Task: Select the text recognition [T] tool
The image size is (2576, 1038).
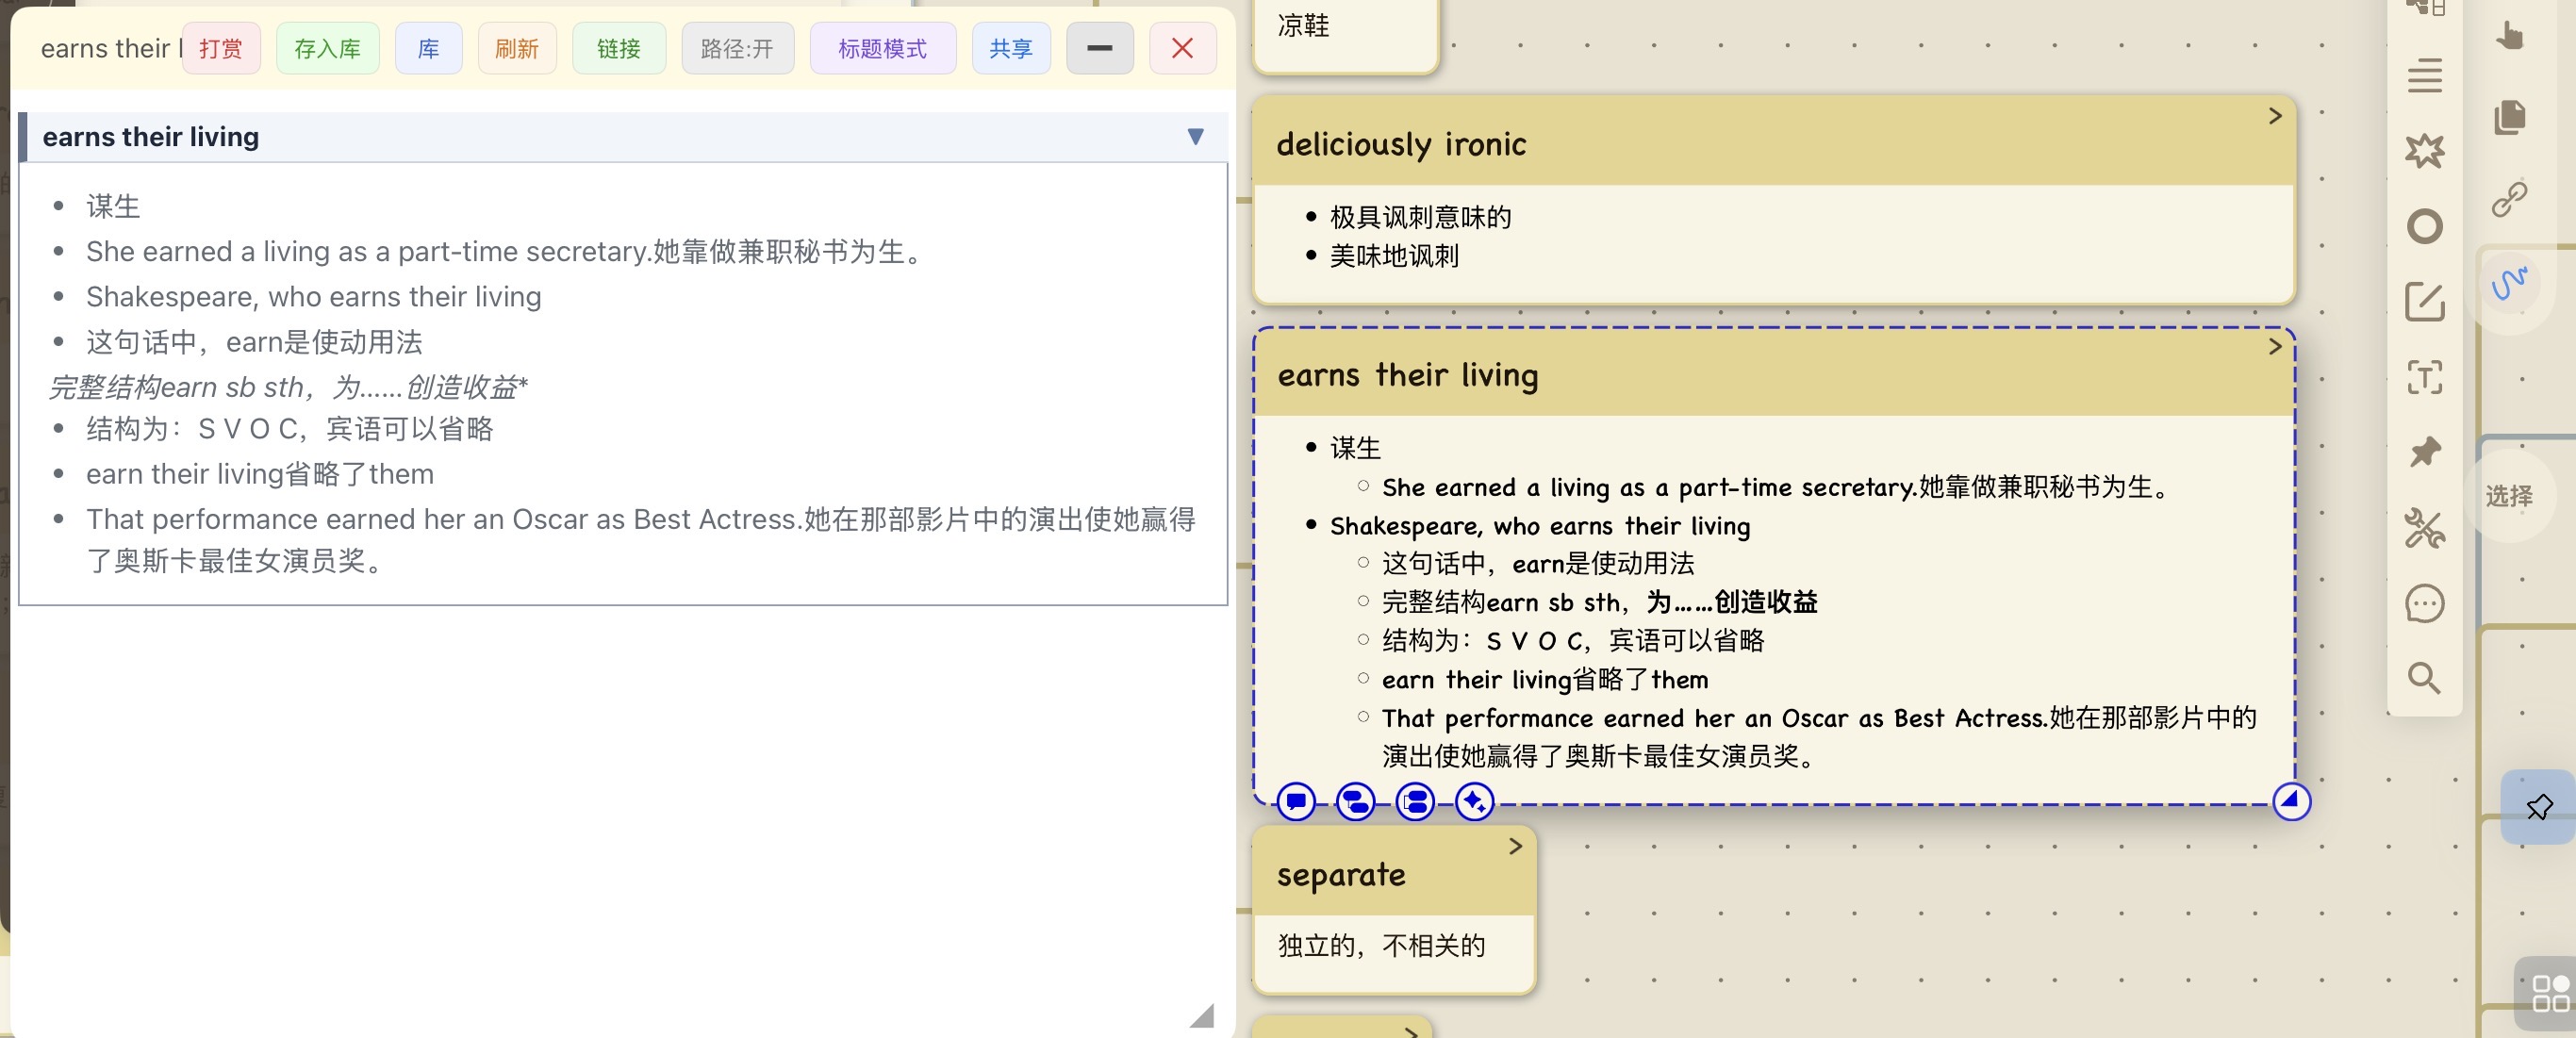Action: pyautogui.click(x=2423, y=378)
